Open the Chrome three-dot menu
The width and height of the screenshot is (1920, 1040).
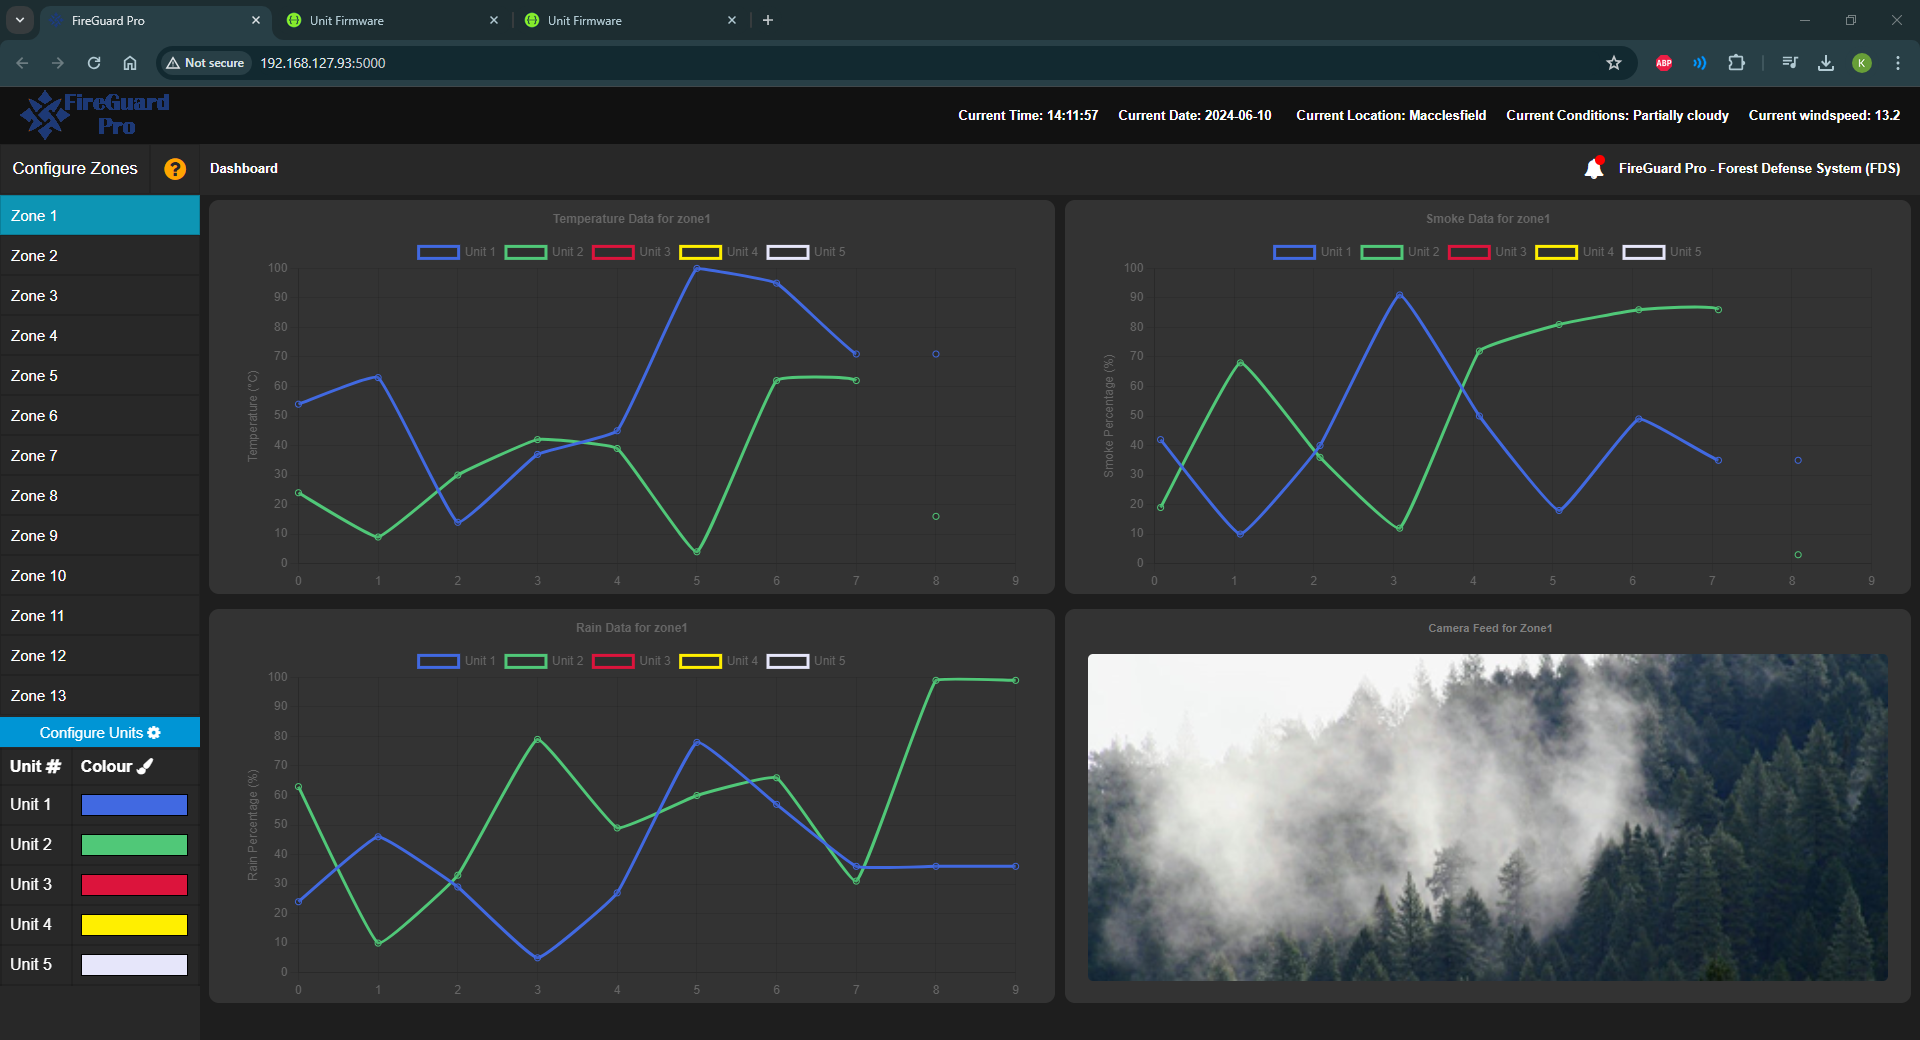tap(1897, 63)
